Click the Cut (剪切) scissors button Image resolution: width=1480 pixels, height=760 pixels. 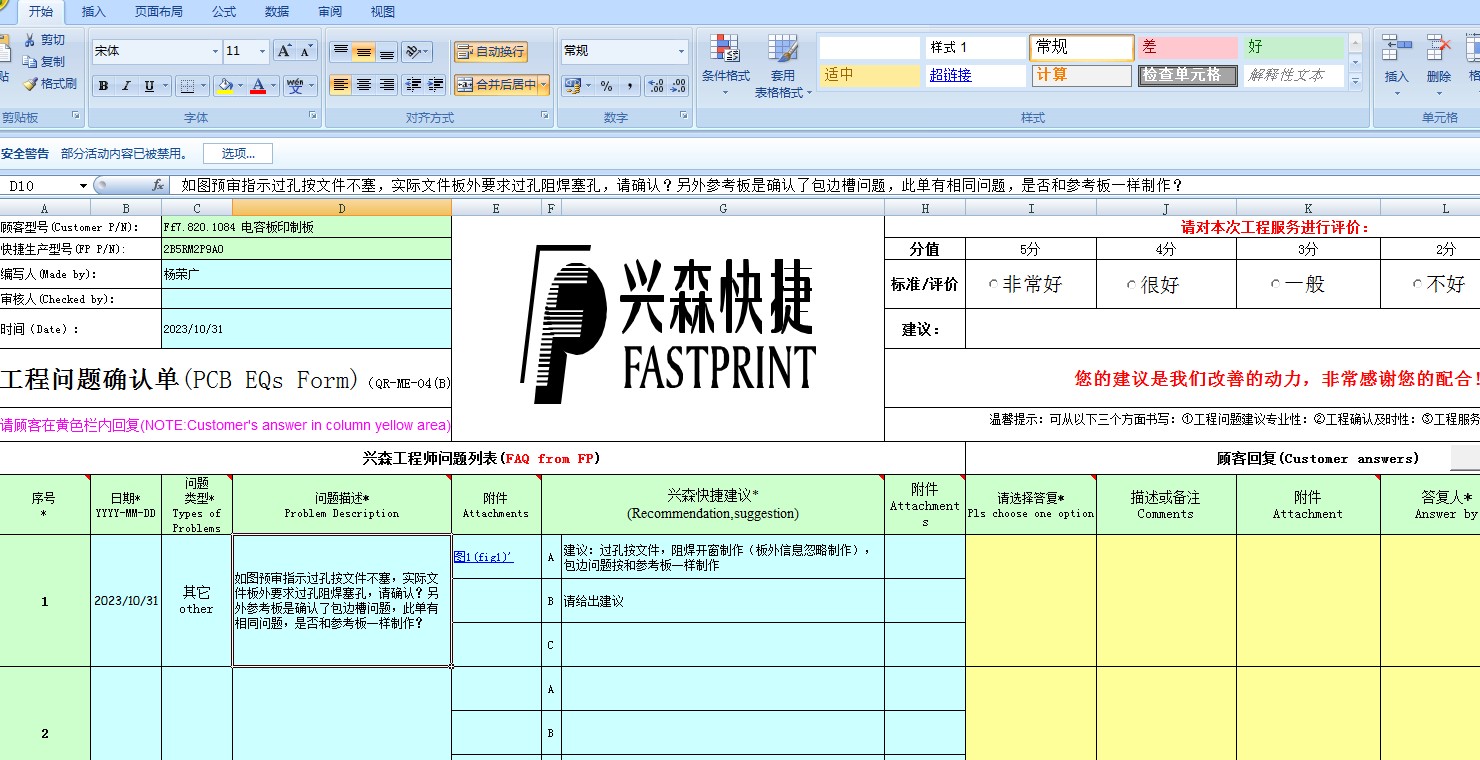(44, 40)
